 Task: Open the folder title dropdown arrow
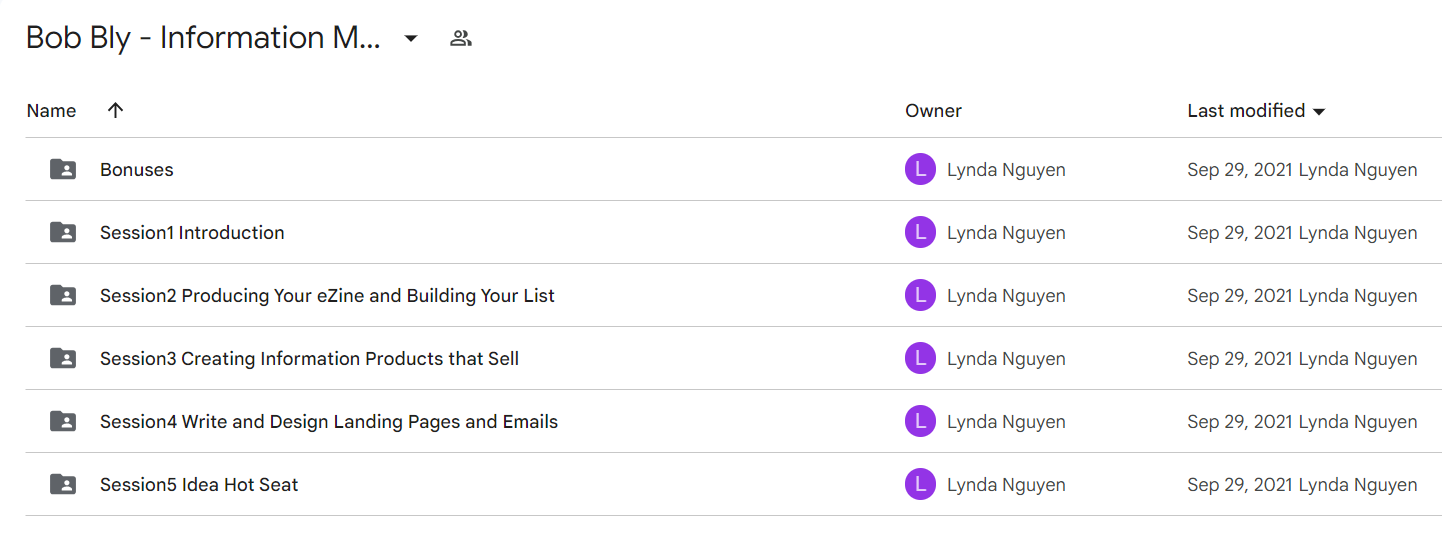[410, 39]
